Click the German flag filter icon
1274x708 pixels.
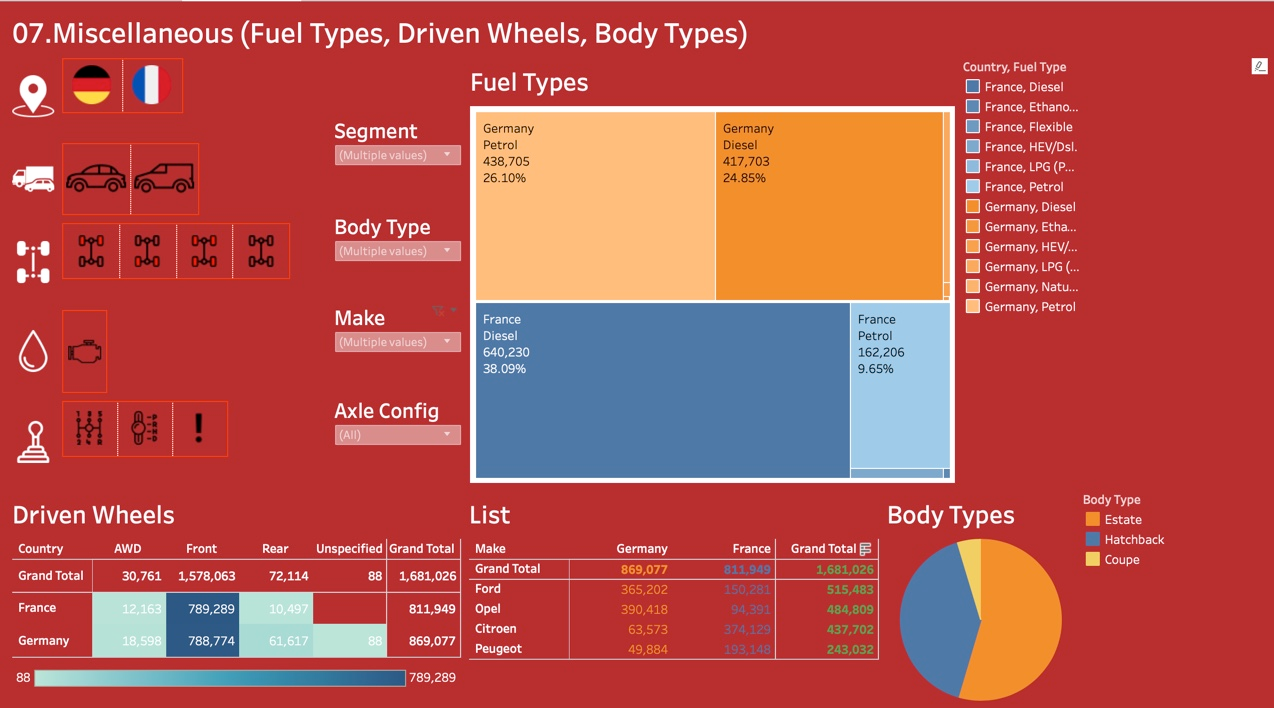pyautogui.click(x=92, y=86)
